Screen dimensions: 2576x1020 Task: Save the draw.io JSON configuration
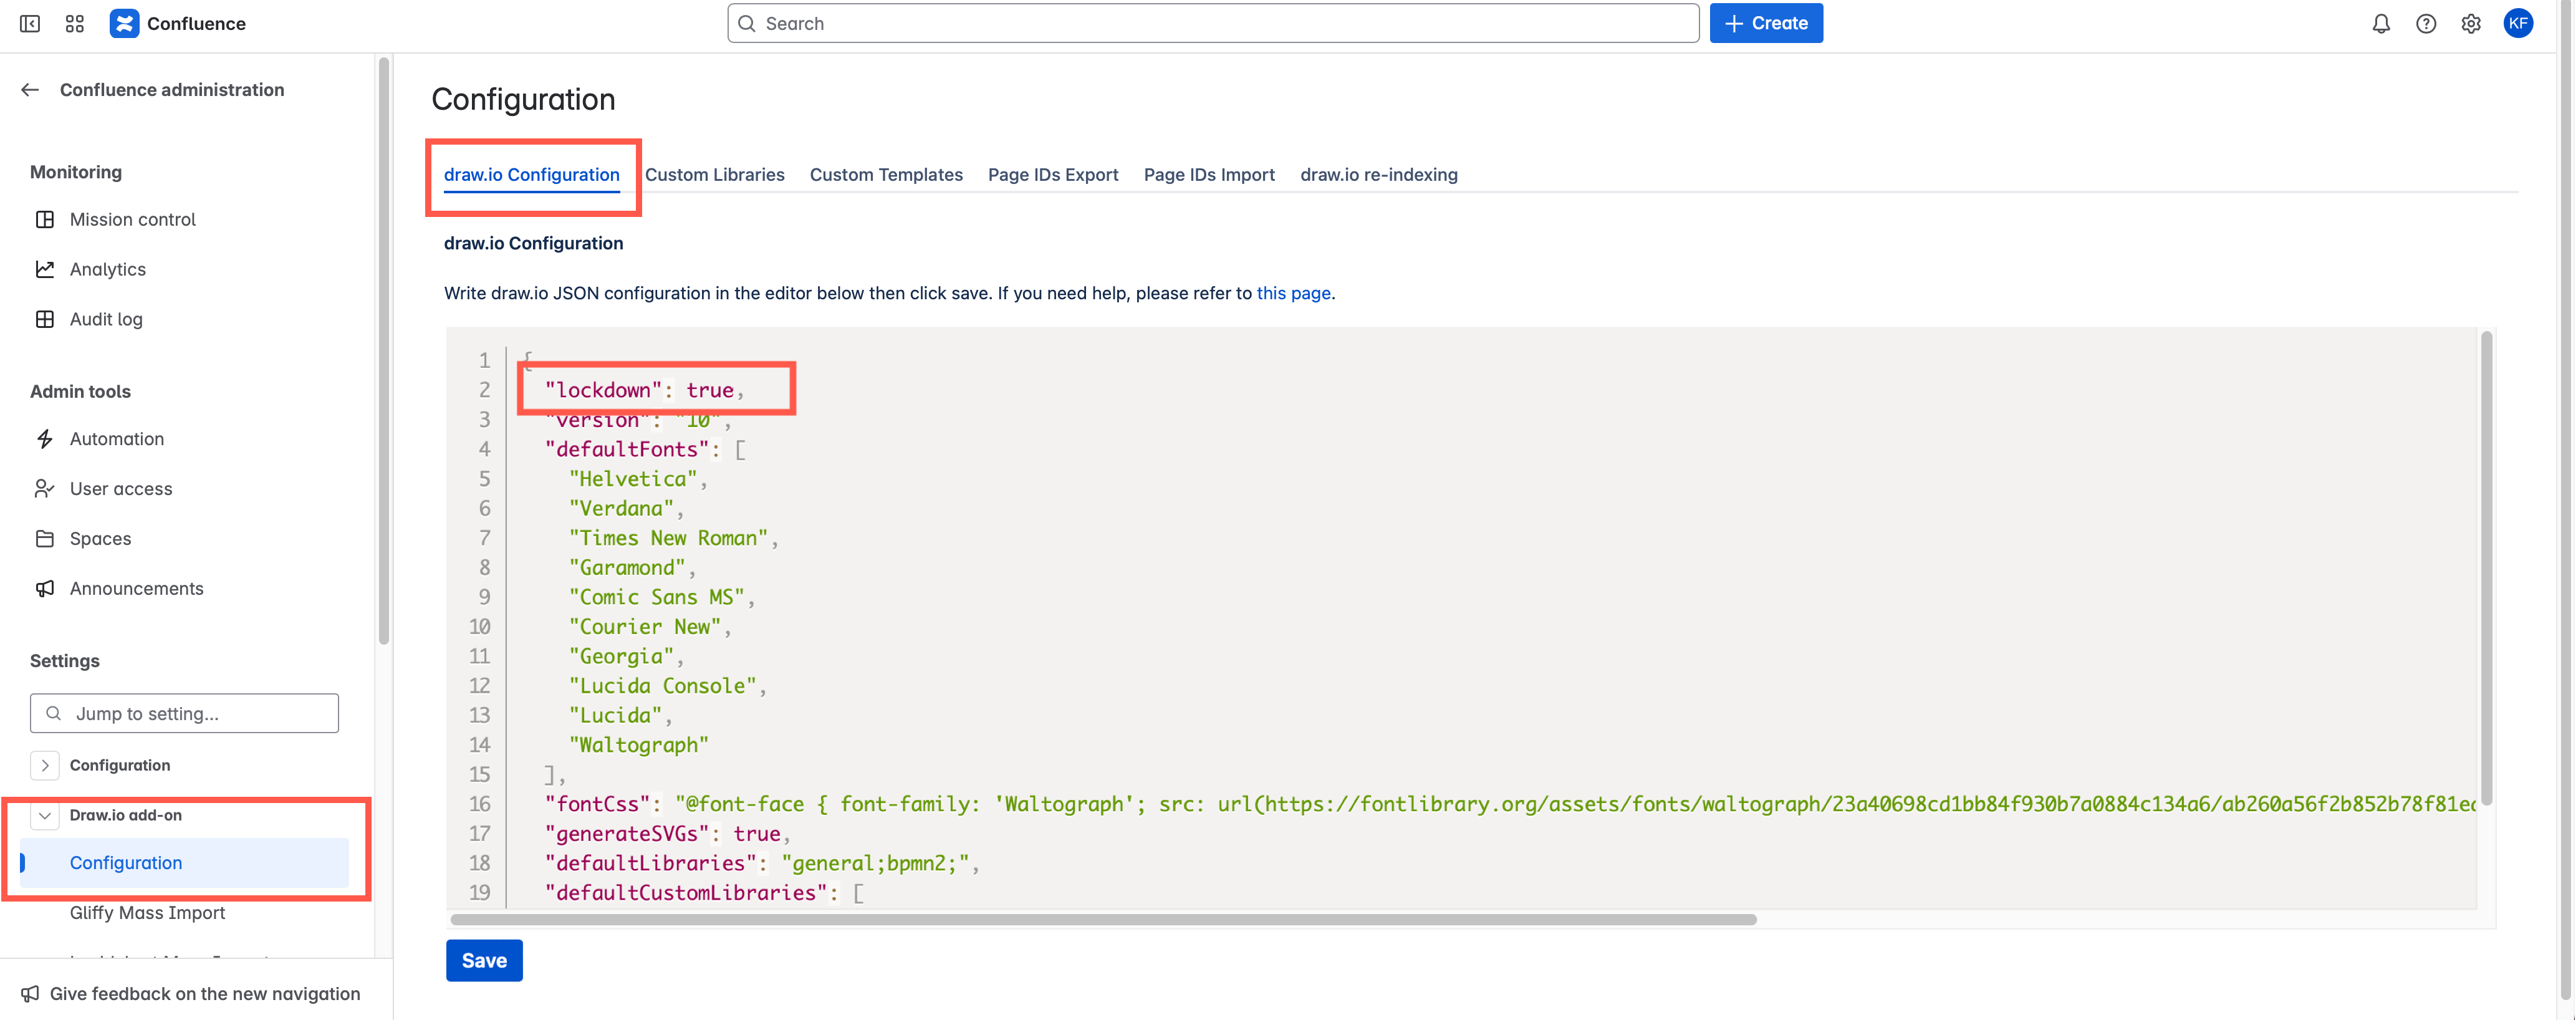[484, 960]
